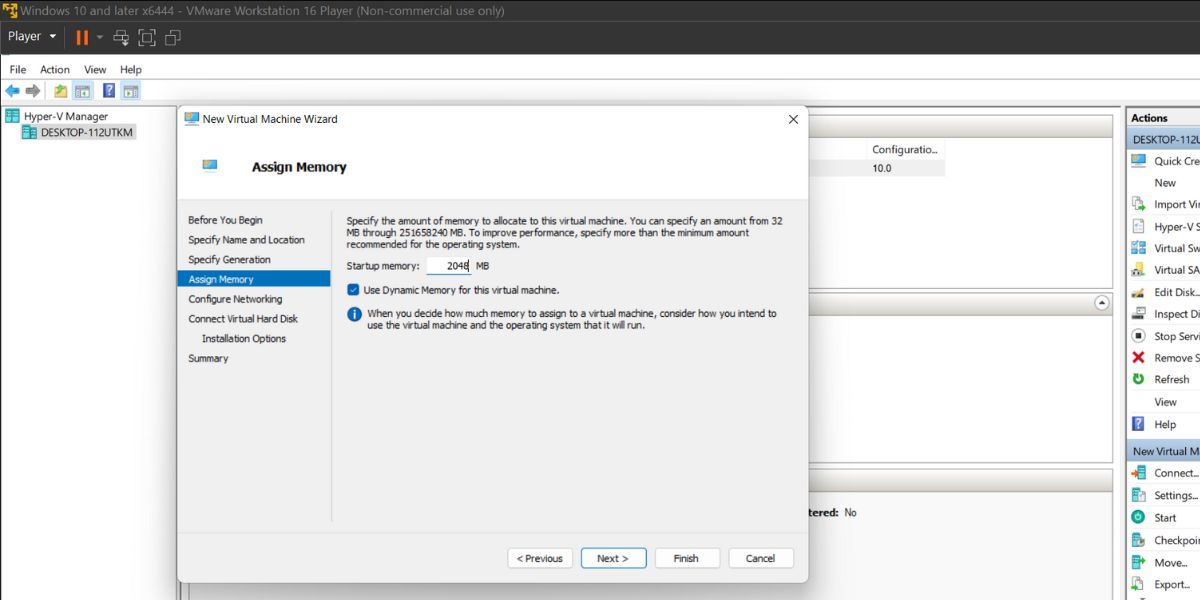Image resolution: width=1200 pixels, height=600 pixels.
Task: Go to Installation Options wizard step
Action: 244,339
